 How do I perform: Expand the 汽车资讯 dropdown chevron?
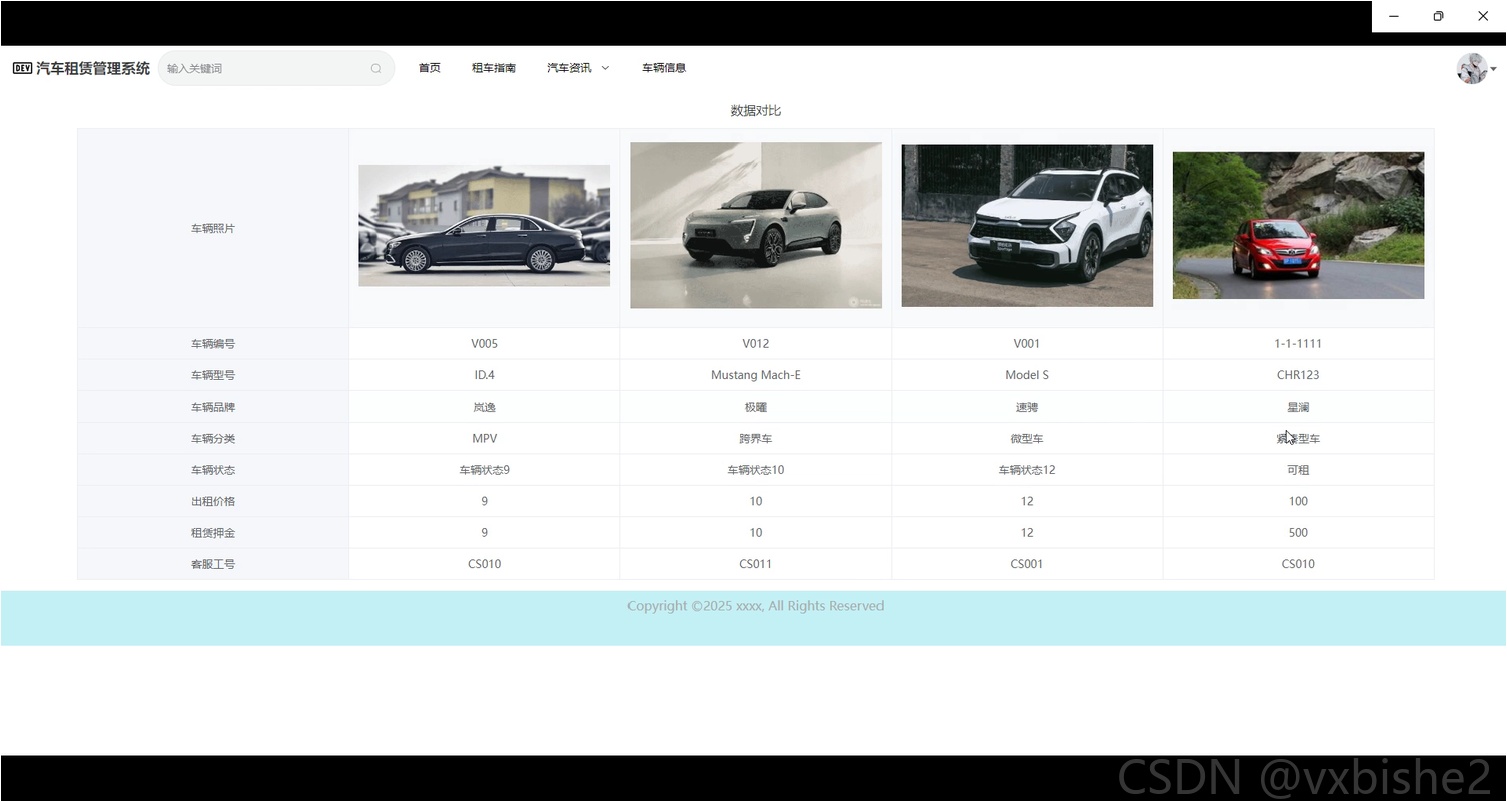605,68
